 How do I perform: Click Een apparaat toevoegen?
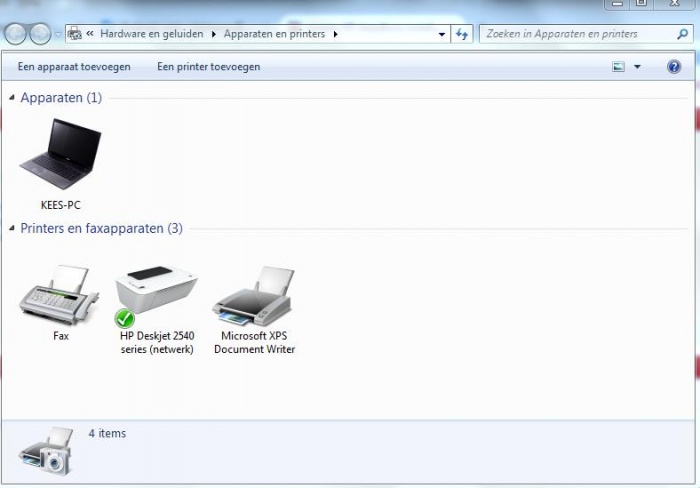tap(74, 67)
